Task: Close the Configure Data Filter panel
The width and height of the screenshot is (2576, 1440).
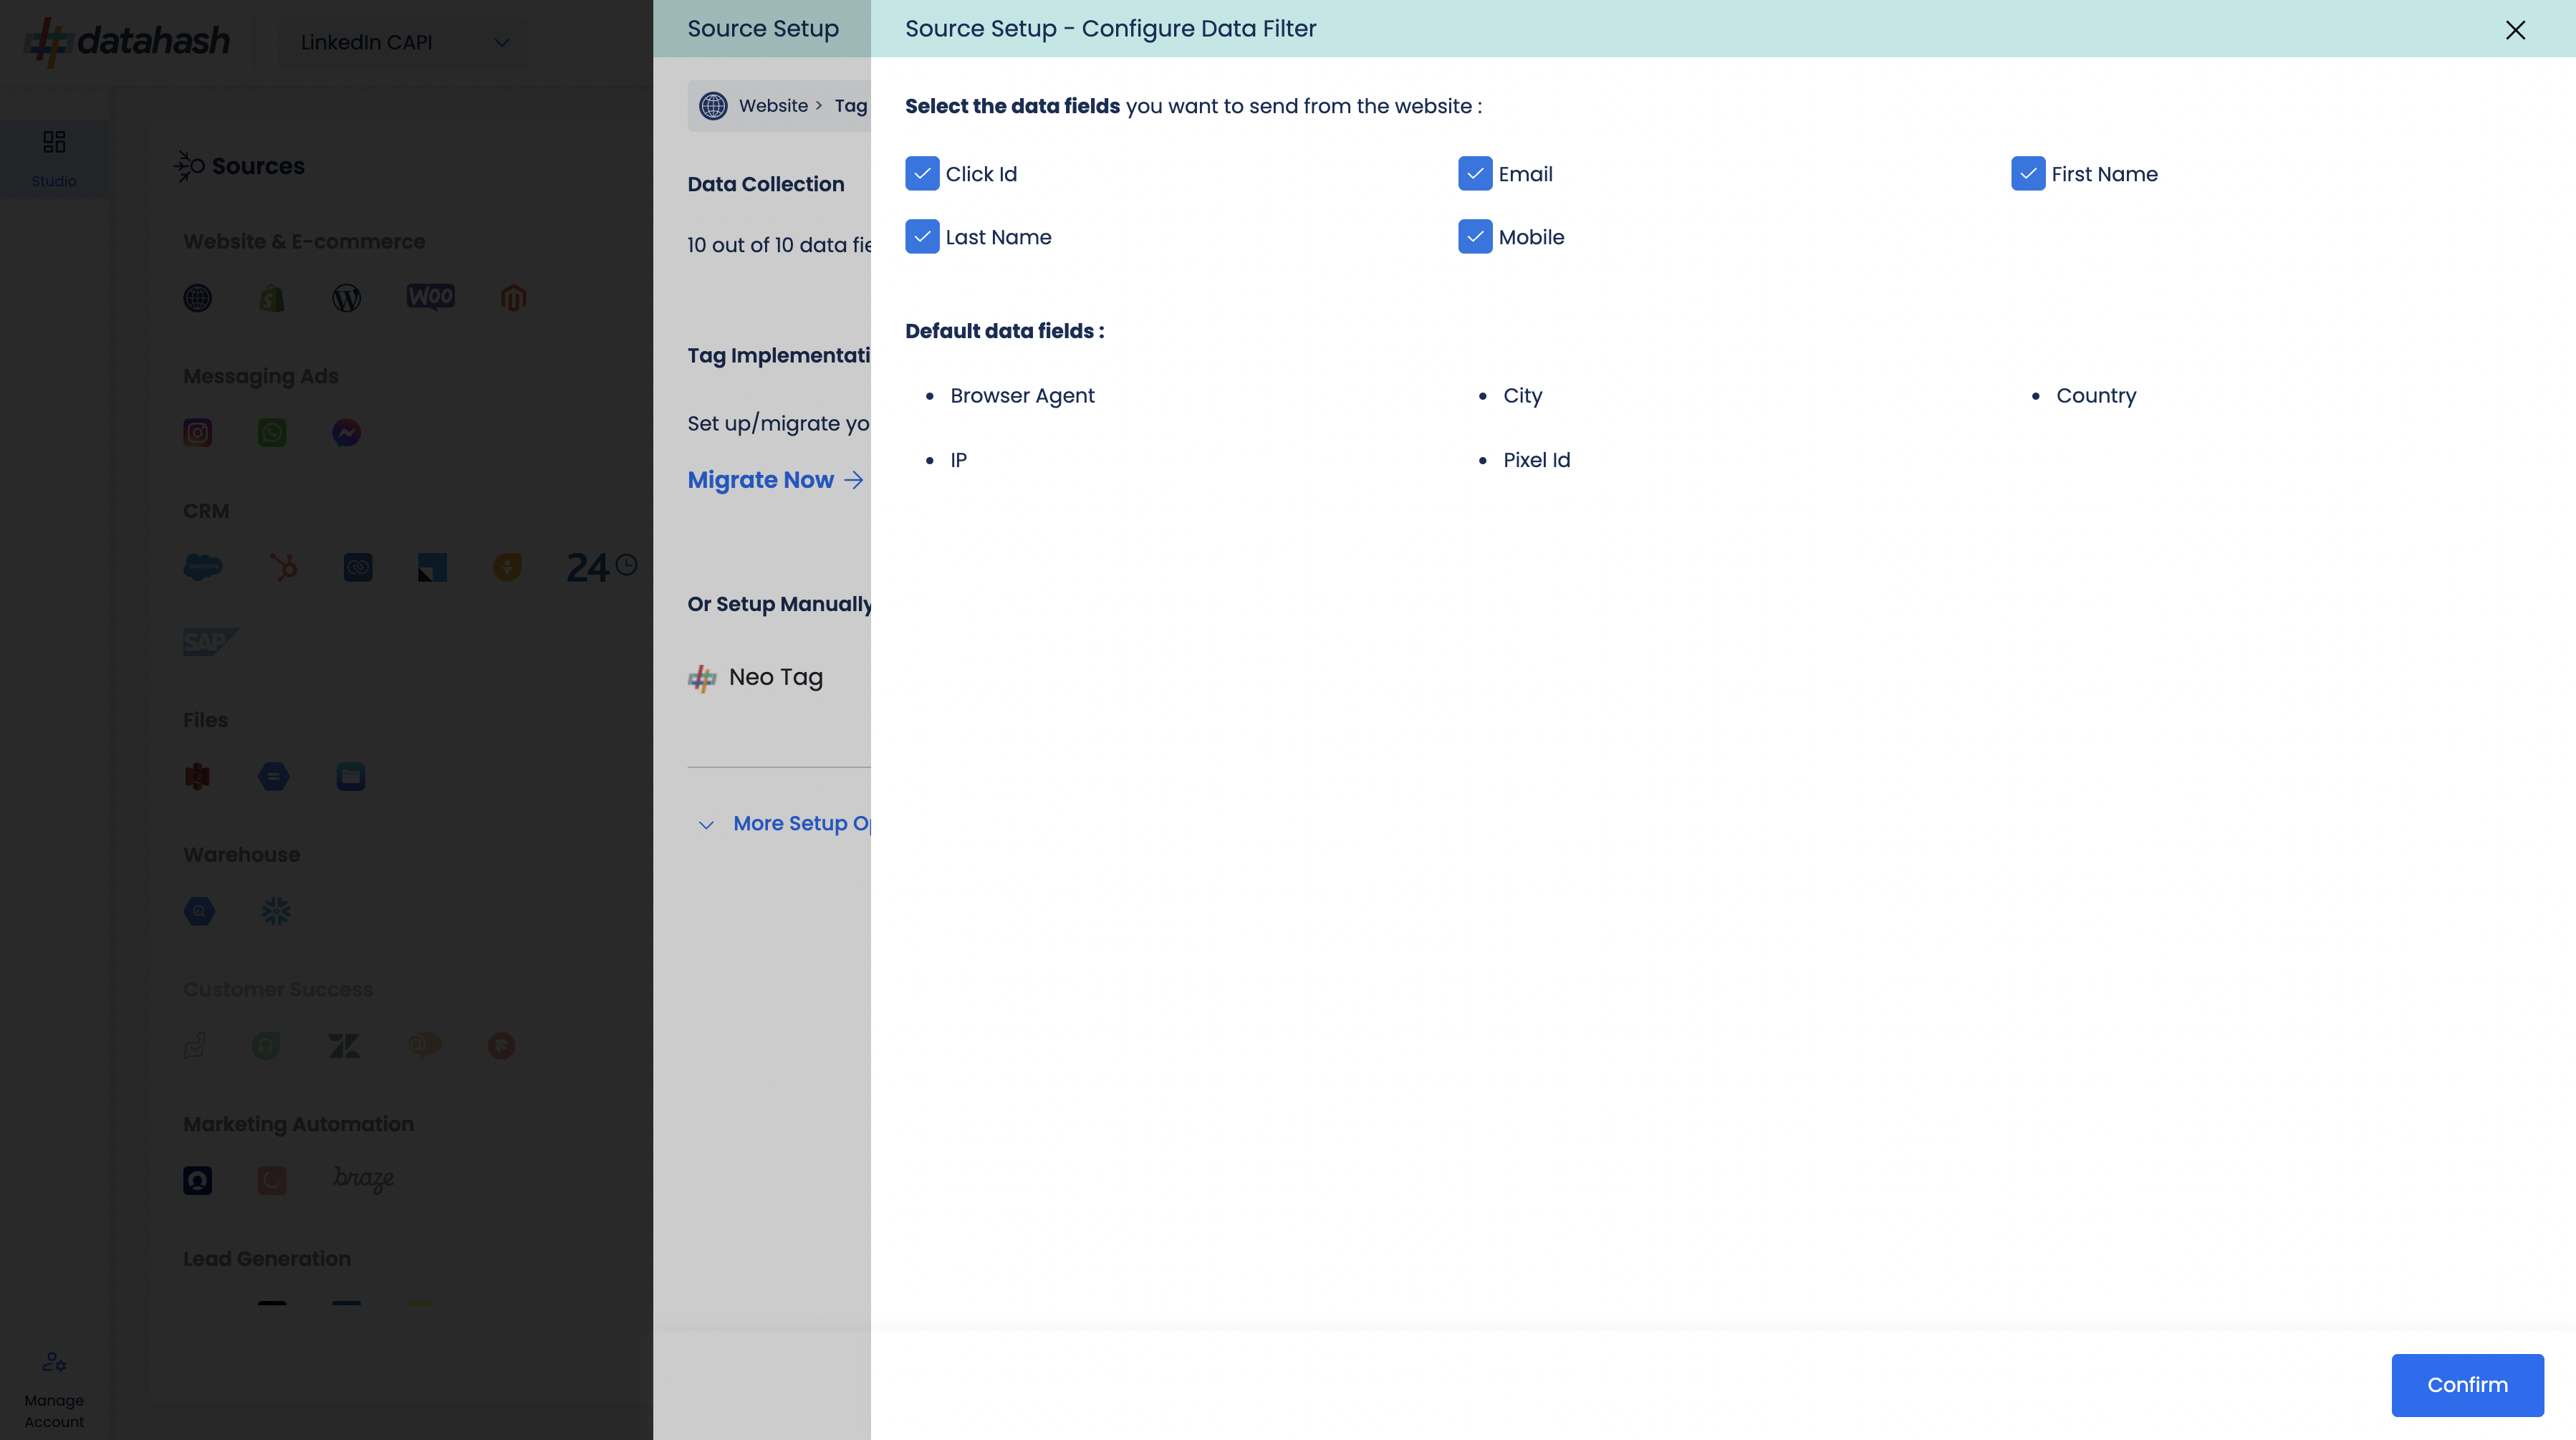Action: click(2515, 30)
